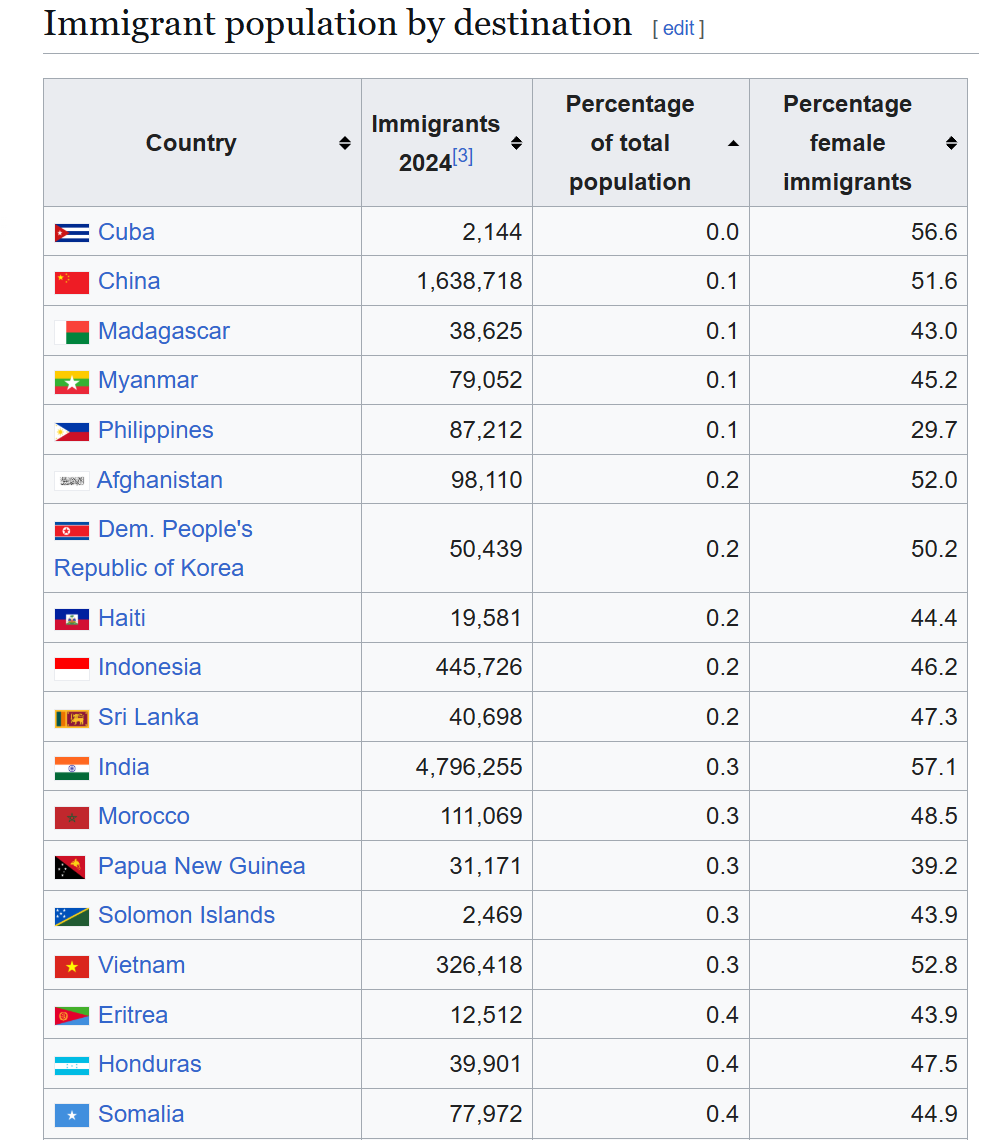Click the Myanmar flag icon
The image size is (988, 1140).
72,382
